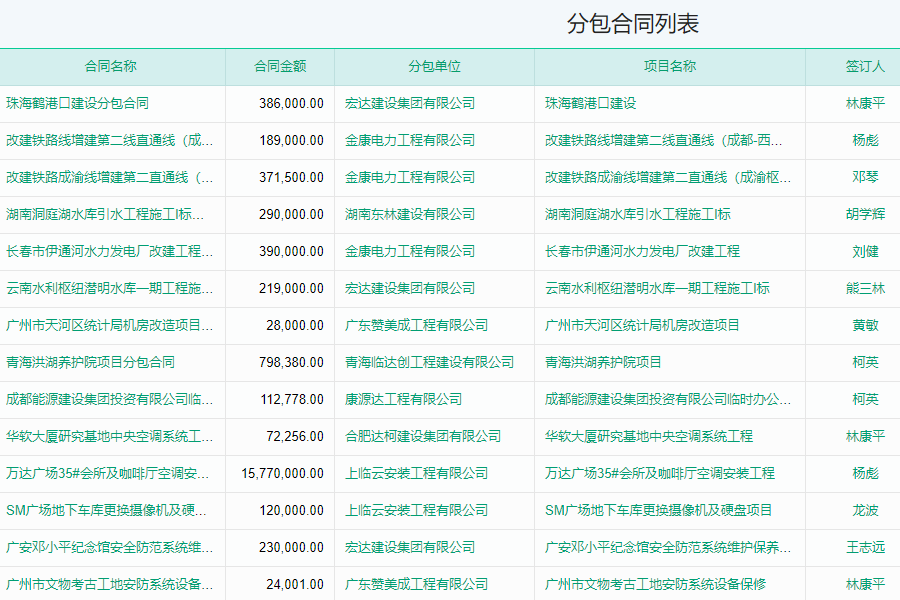Open project 华软大厦研究基地中央空调系统工程
The image size is (900, 600).
[649, 436]
